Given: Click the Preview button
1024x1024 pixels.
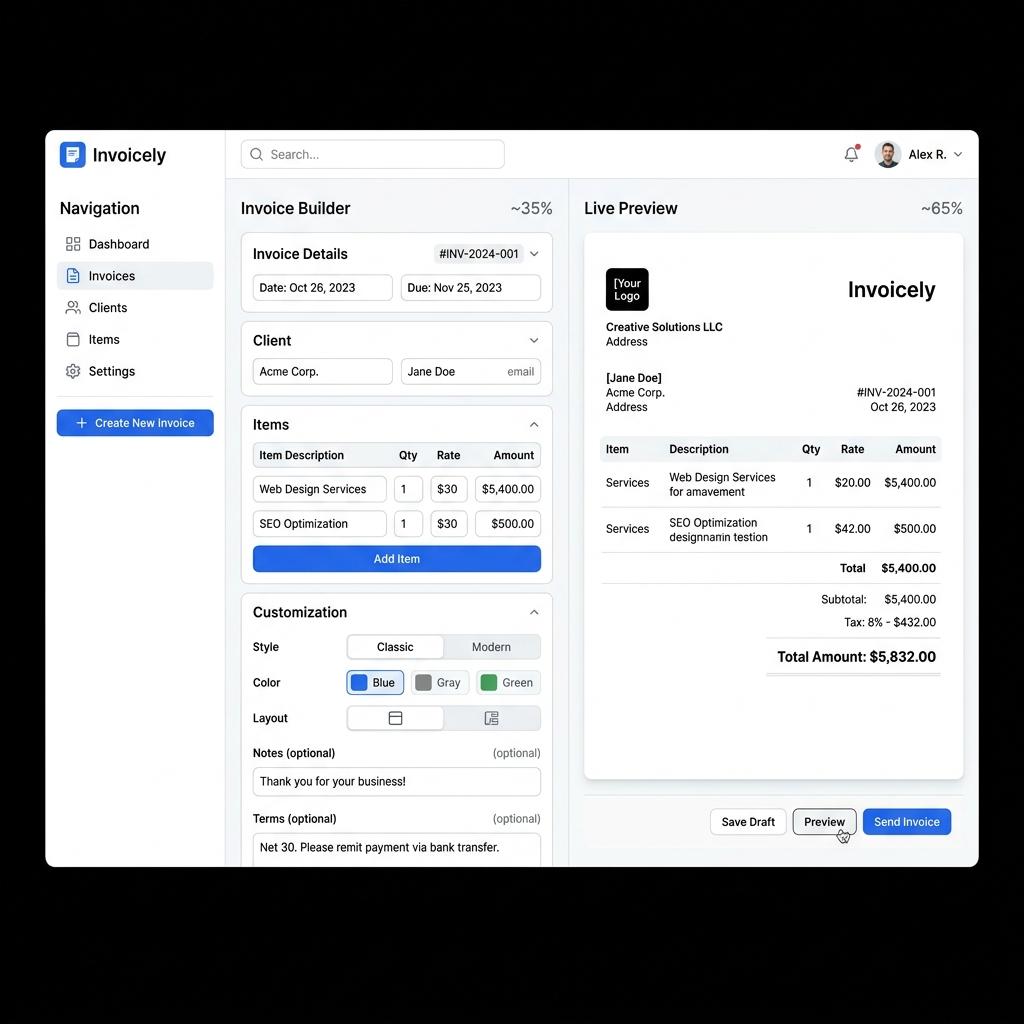Looking at the screenshot, I should click(x=824, y=822).
